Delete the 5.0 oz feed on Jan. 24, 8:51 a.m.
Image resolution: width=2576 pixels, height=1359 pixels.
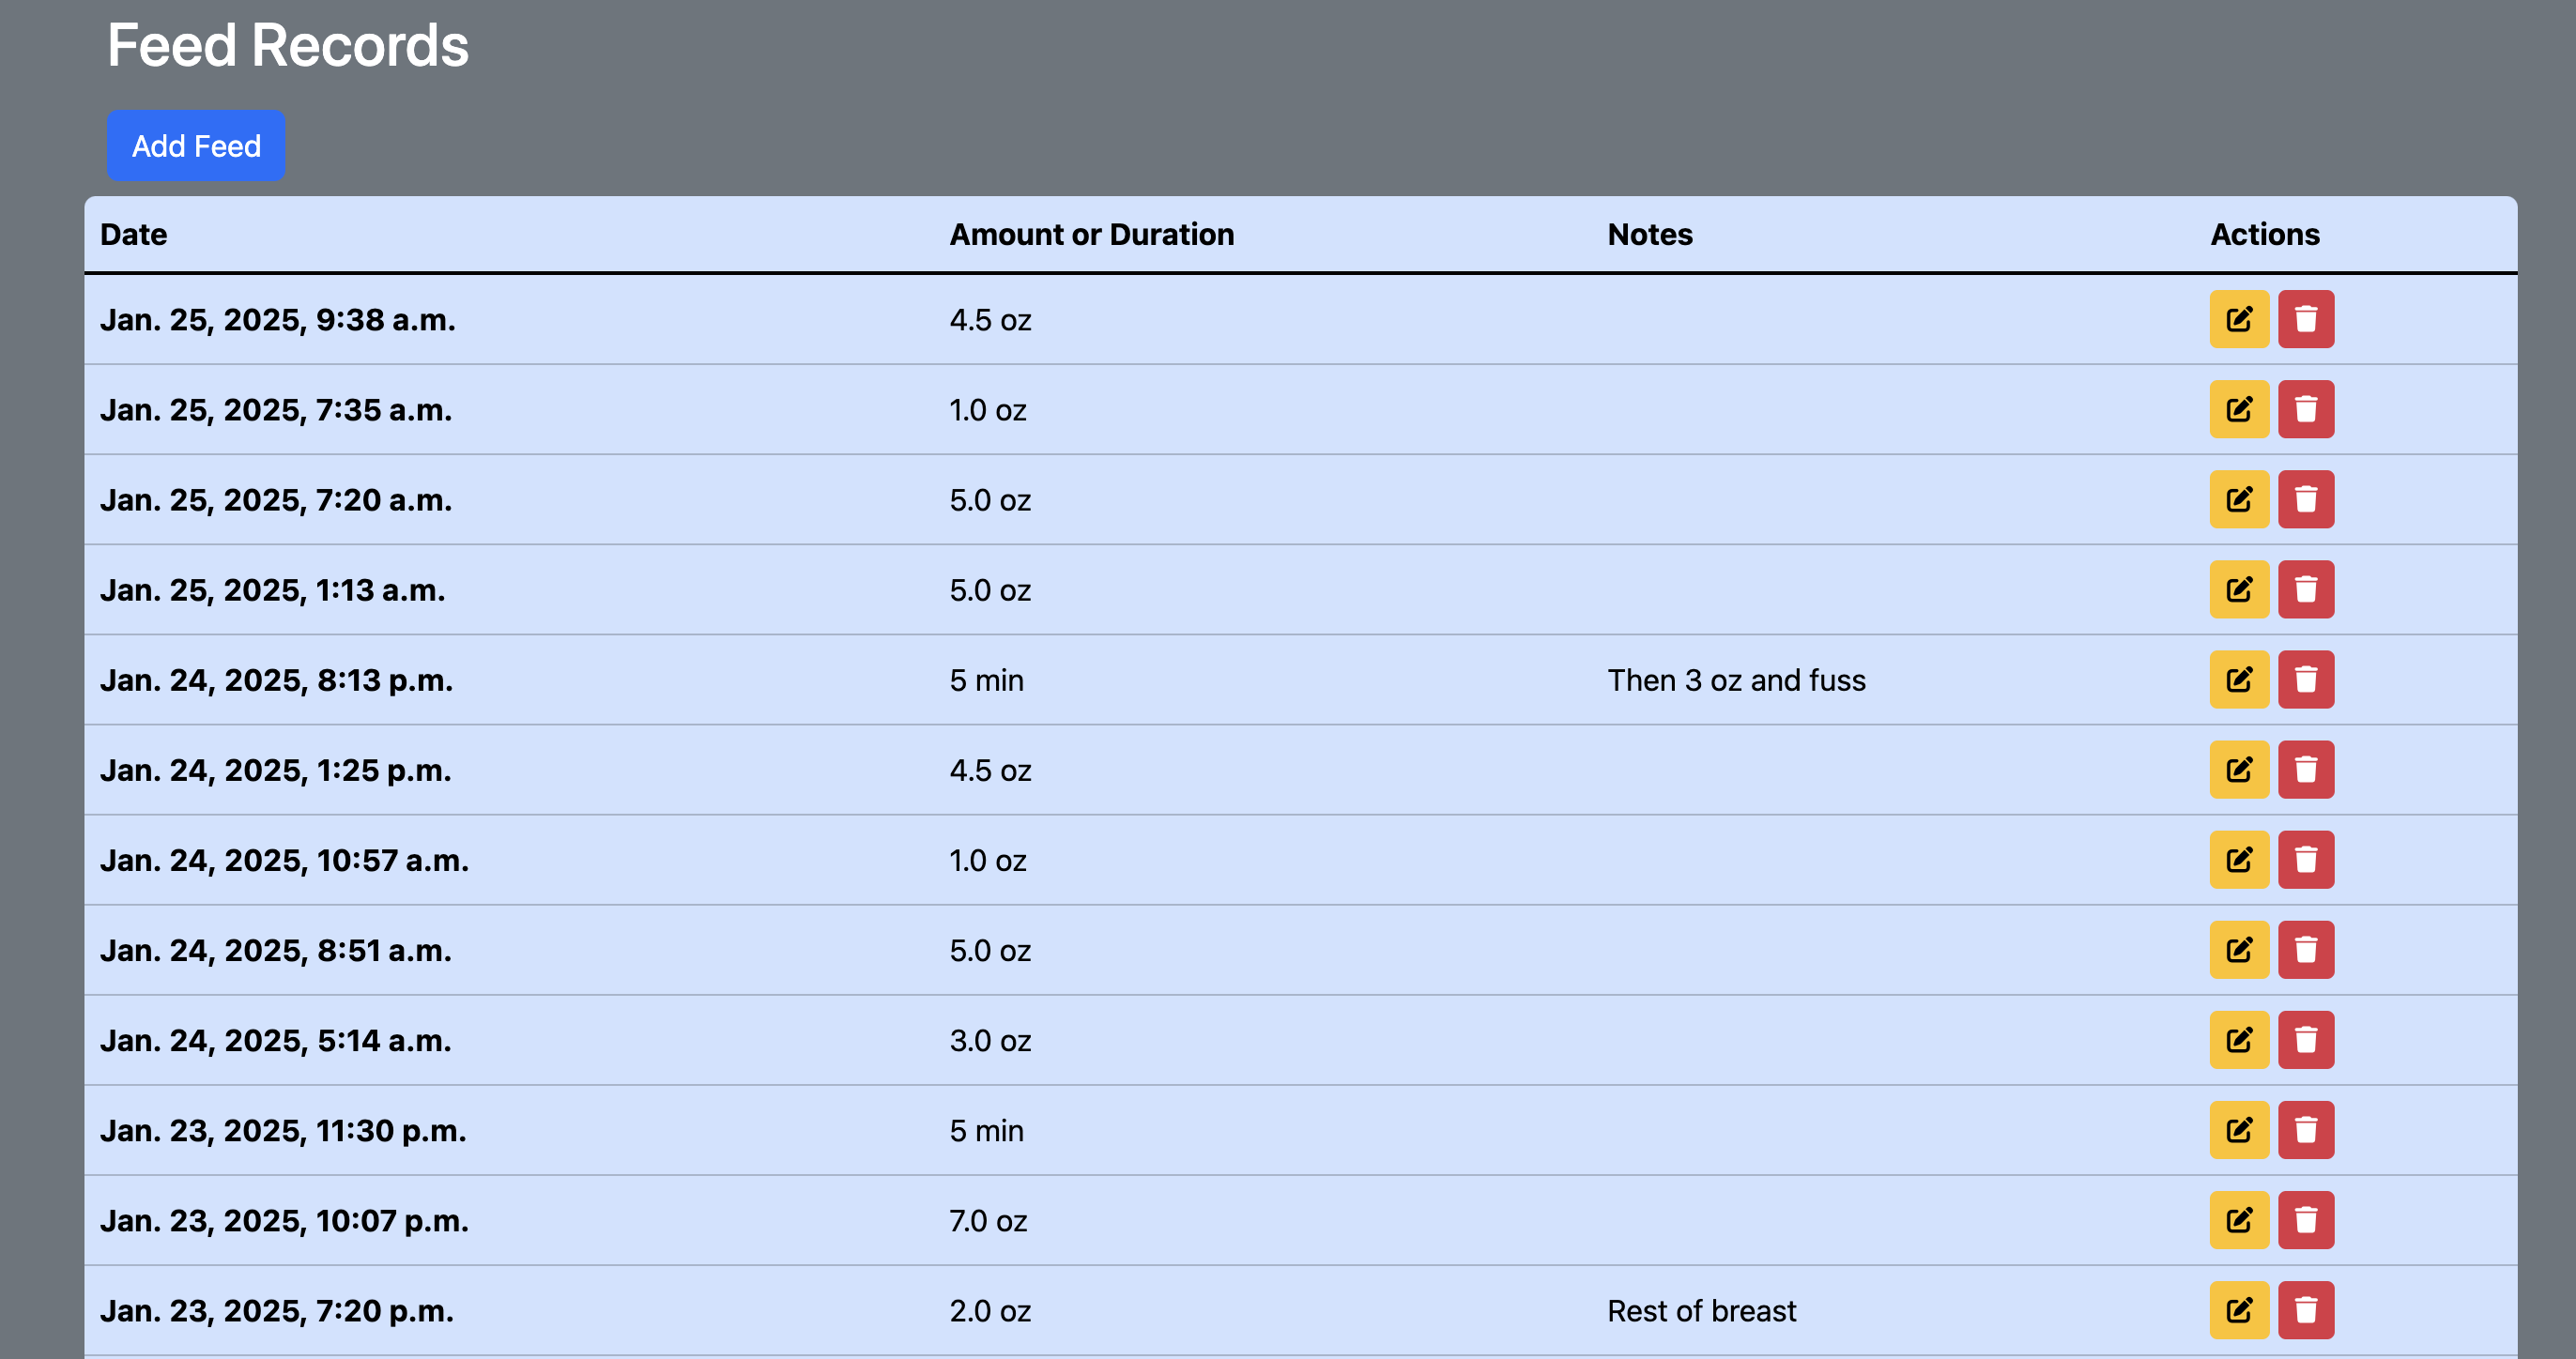[x=2307, y=950]
